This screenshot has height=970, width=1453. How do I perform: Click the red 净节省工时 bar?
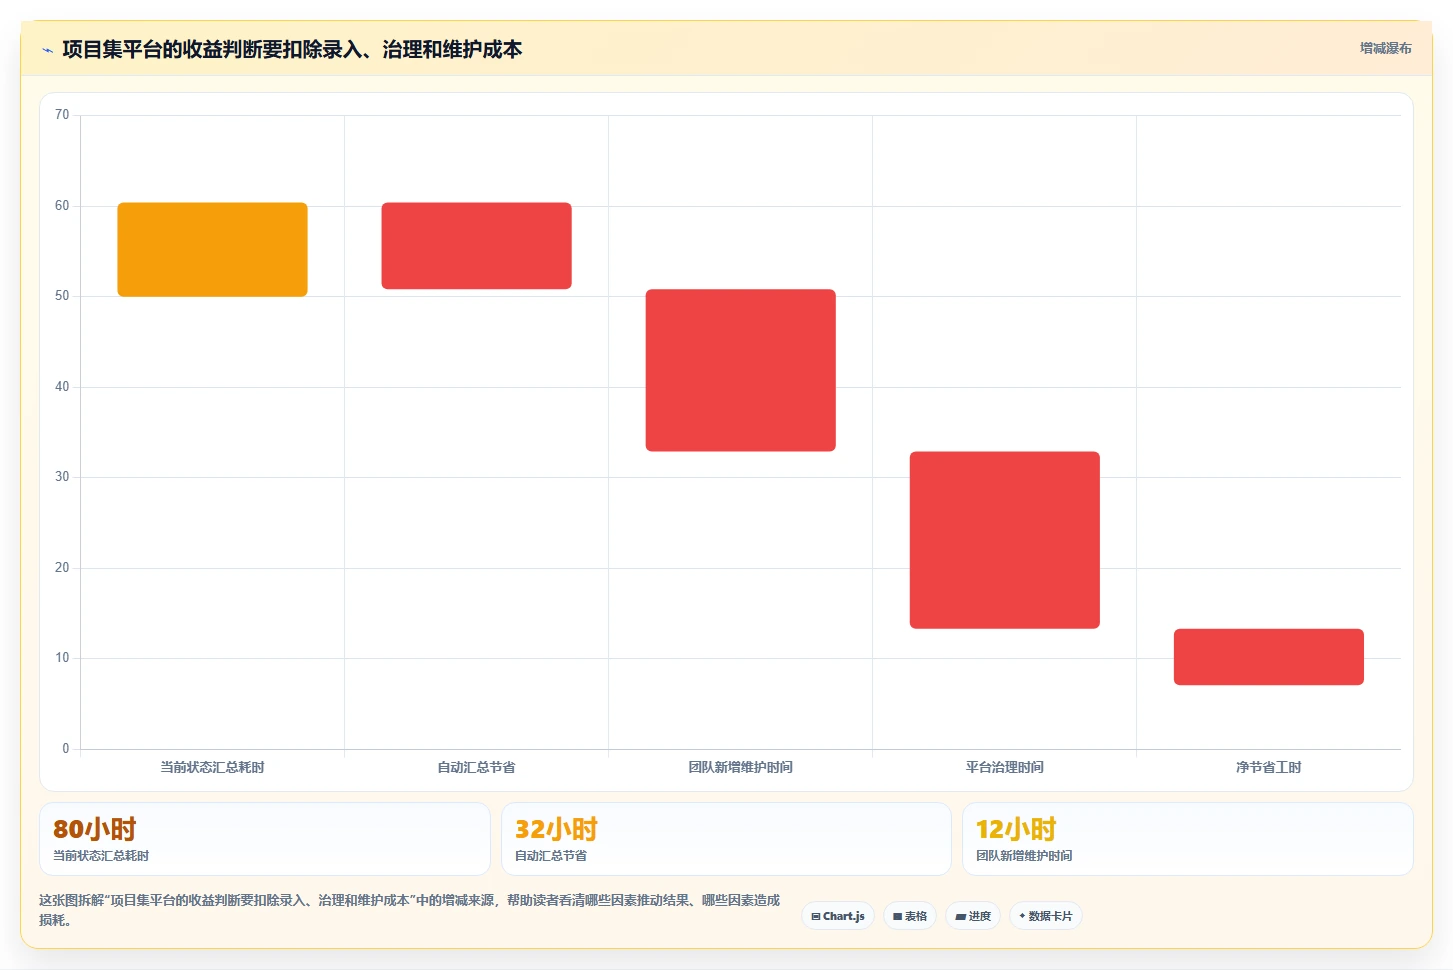point(1268,657)
